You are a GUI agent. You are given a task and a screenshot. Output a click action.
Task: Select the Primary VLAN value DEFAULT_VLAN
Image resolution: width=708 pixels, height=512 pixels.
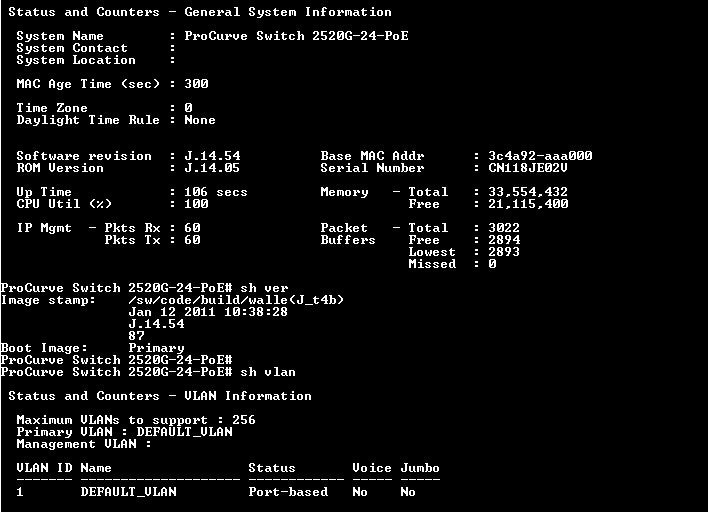pos(184,432)
